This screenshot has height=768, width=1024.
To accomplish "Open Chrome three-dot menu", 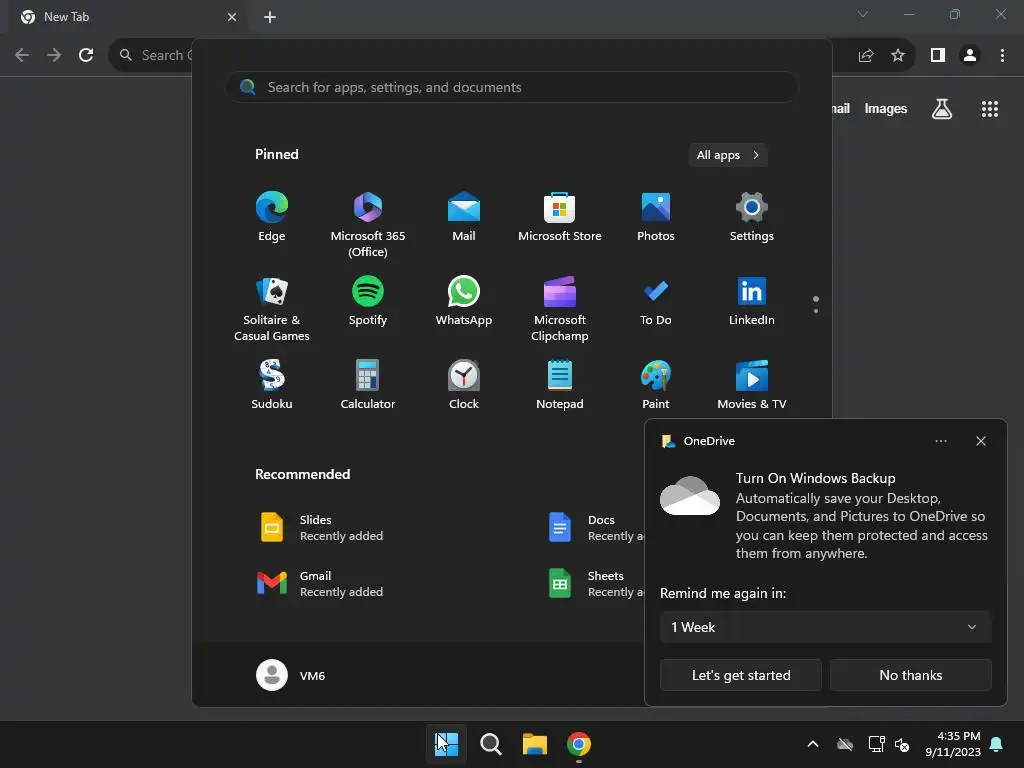I will coord(1002,55).
